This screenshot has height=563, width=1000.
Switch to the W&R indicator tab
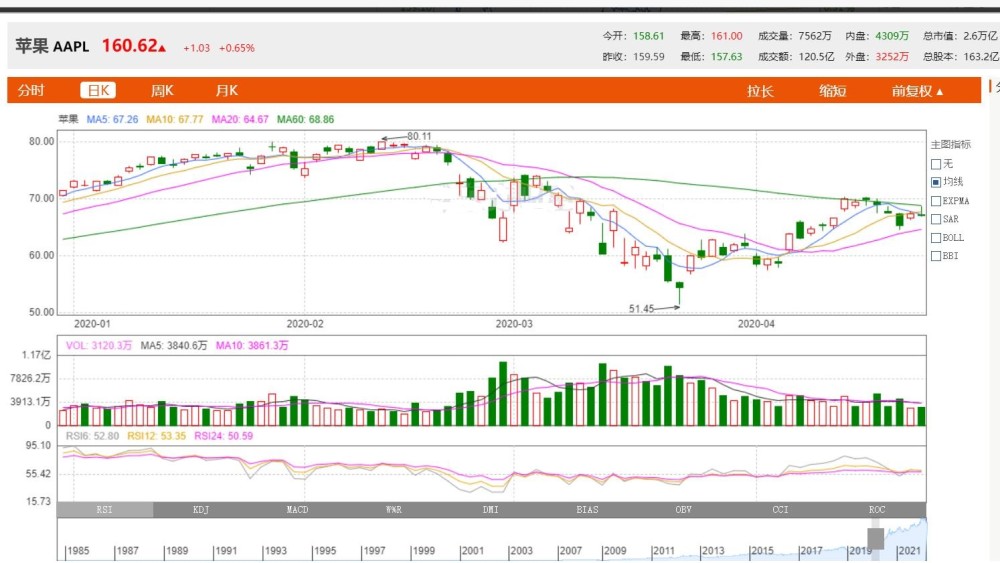point(393,509)
